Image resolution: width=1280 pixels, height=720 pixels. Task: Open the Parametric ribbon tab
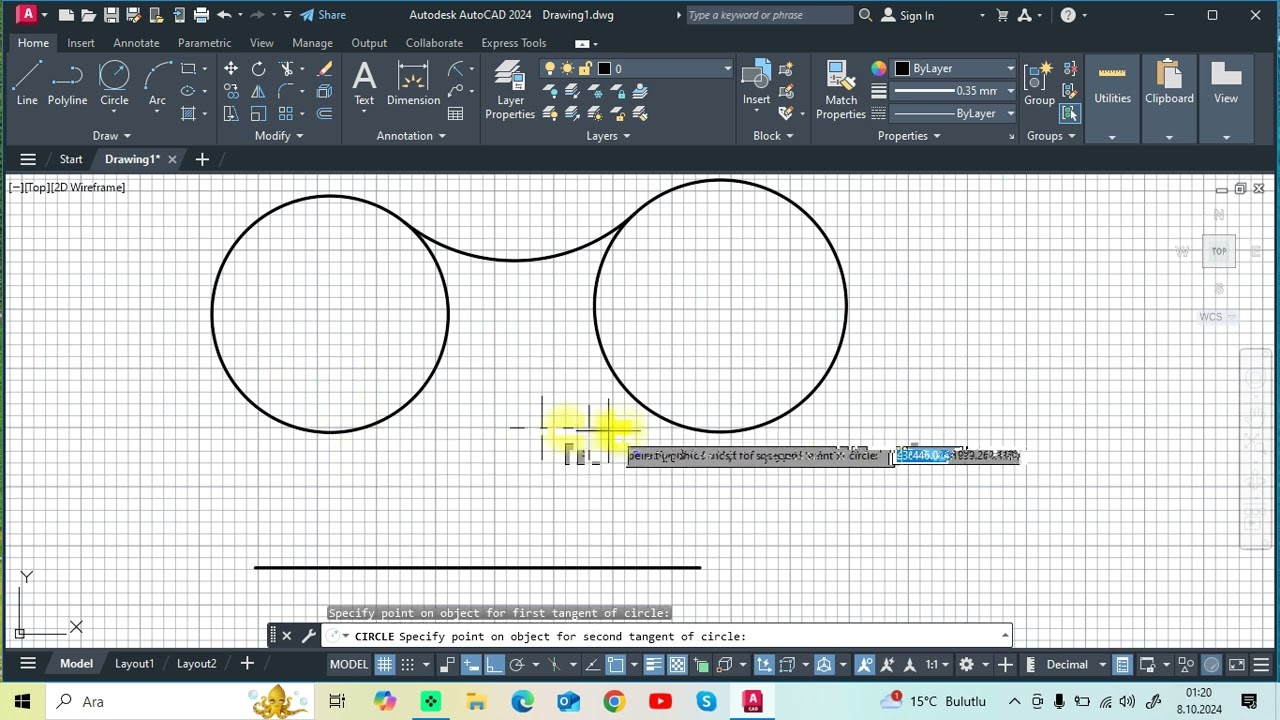point(204,43)
